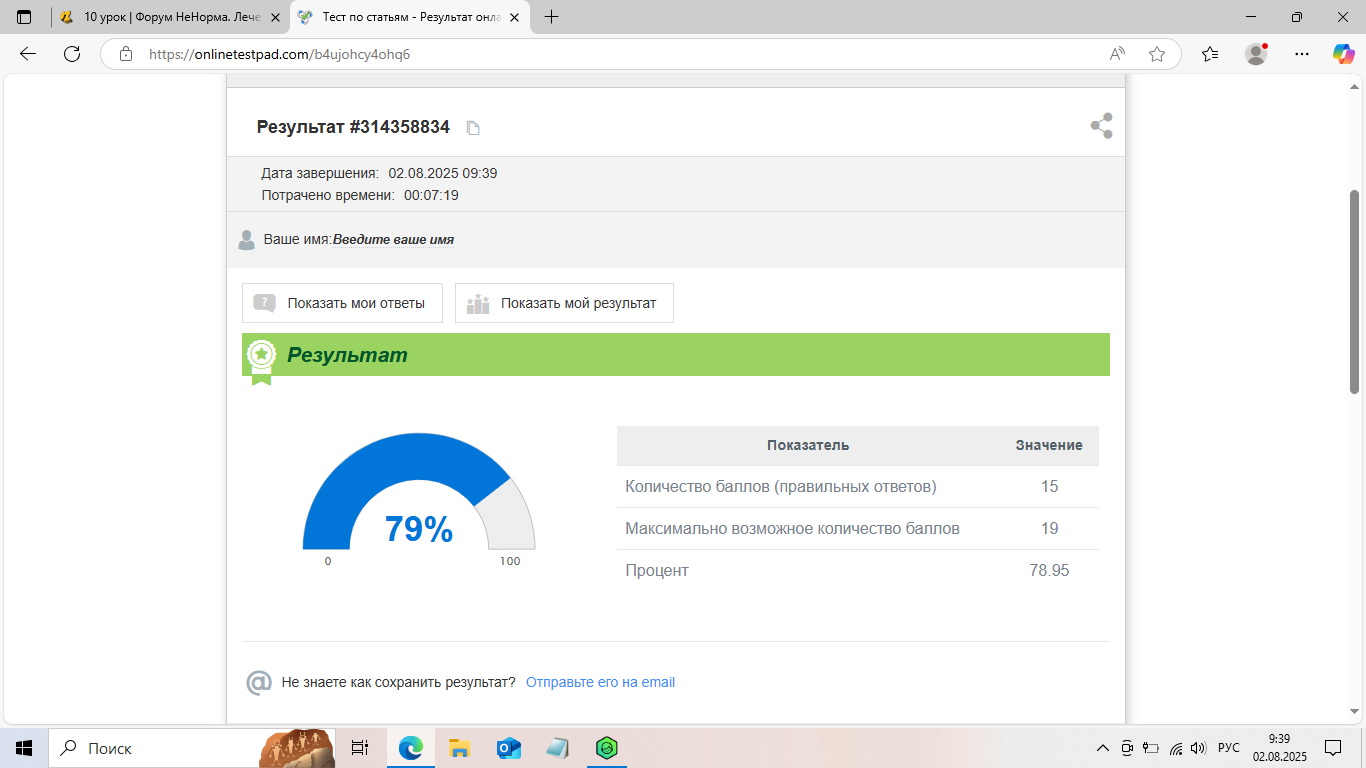This screenshot has height=768, width=1366.
Task: Click the @ email icon
Action: (259, 683)
